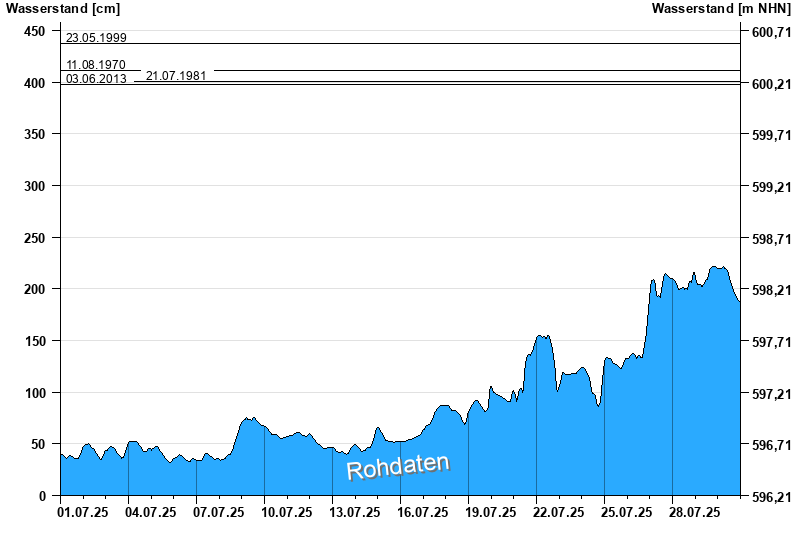Click the 28.07.25 date tick label
This screenshot has width=800, height=550.
(x=695, y=512)
